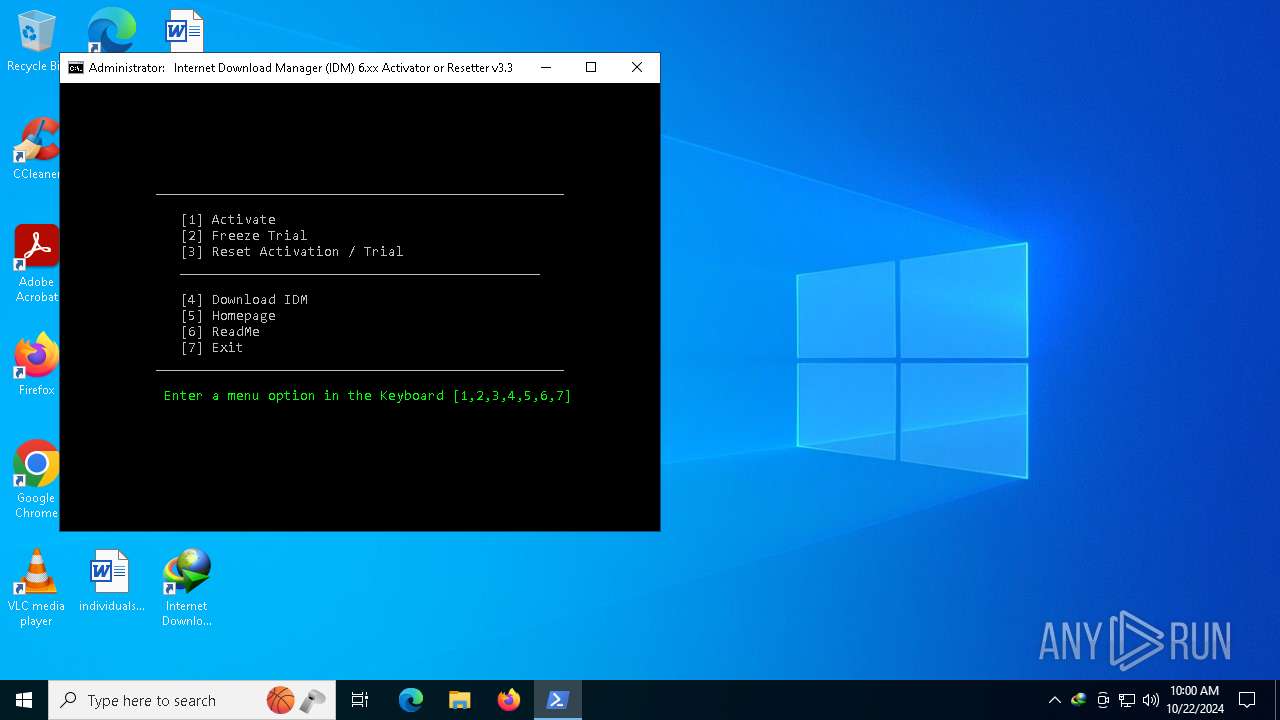Open the Word document icon at top of desktop
This screenshot has height=720, width=1280.
point(185,30)
